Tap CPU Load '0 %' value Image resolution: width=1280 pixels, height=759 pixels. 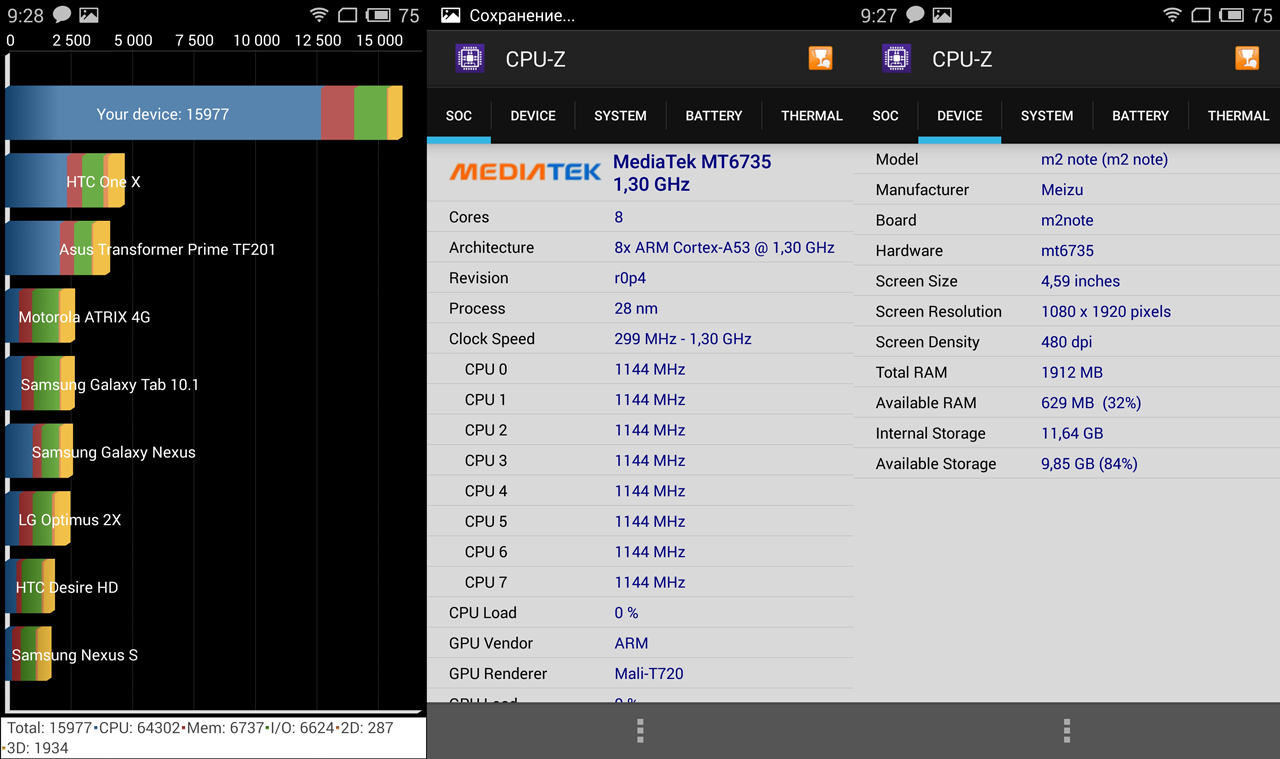(x=626, y=613)
